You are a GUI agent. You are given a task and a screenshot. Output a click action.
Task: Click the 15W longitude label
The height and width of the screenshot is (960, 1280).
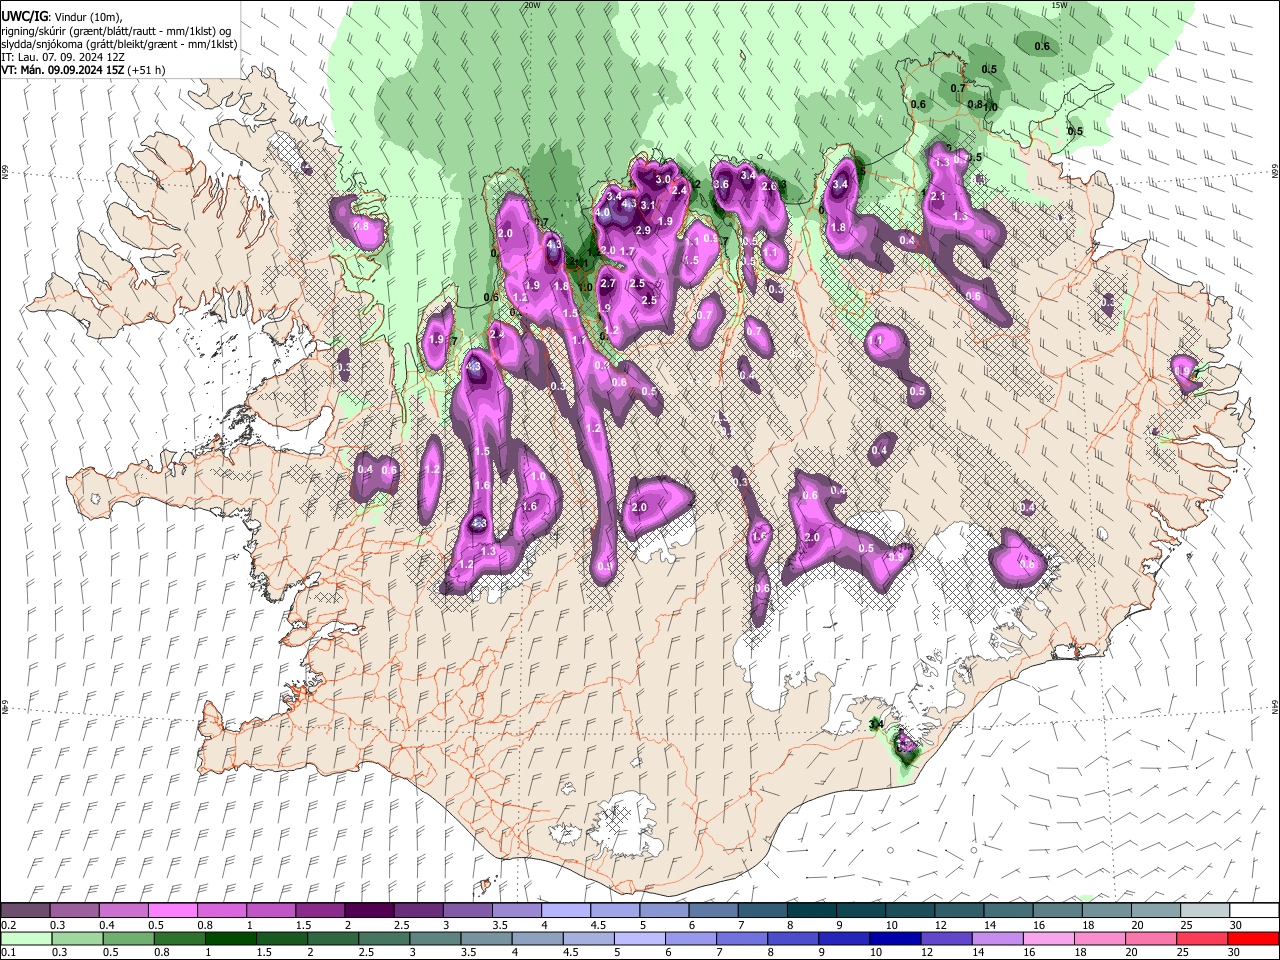(1060, 5)
